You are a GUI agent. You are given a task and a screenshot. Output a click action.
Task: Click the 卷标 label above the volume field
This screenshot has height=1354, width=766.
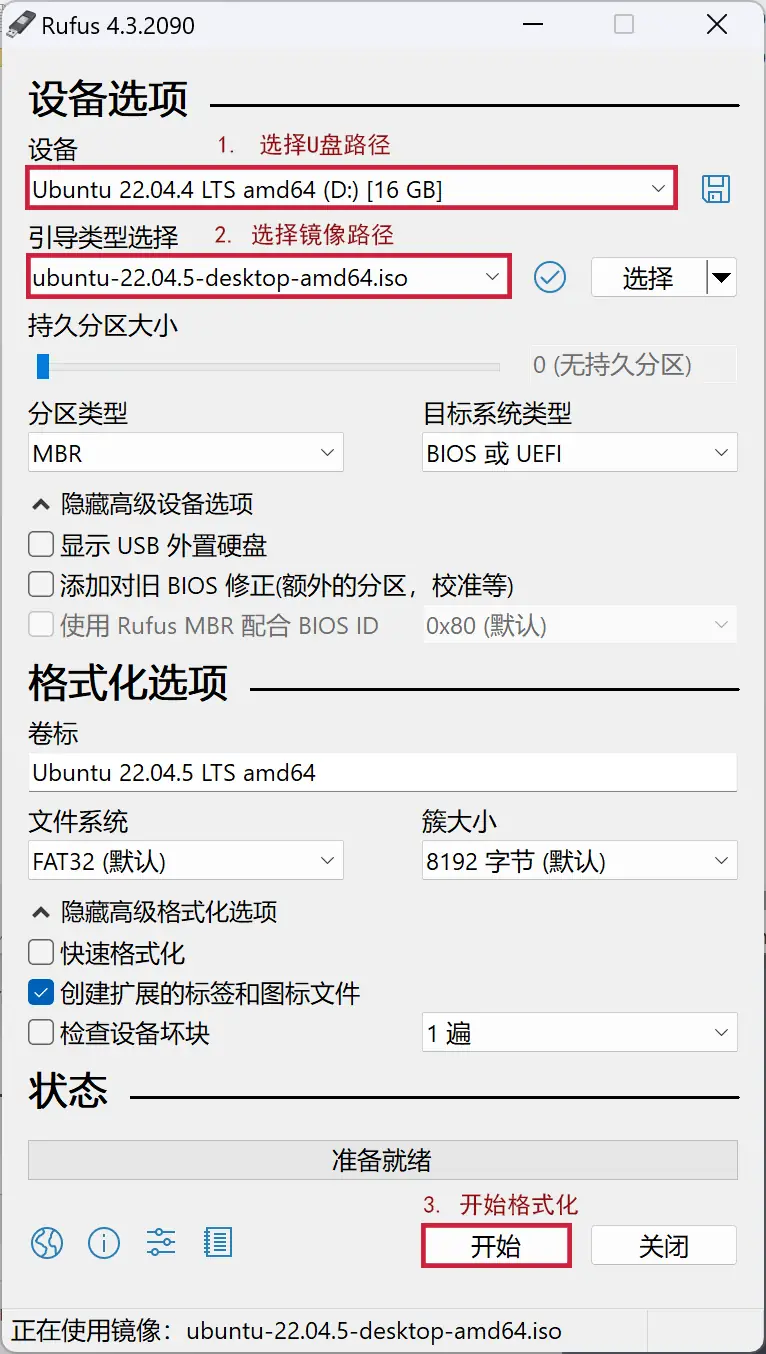click(53, 734)
